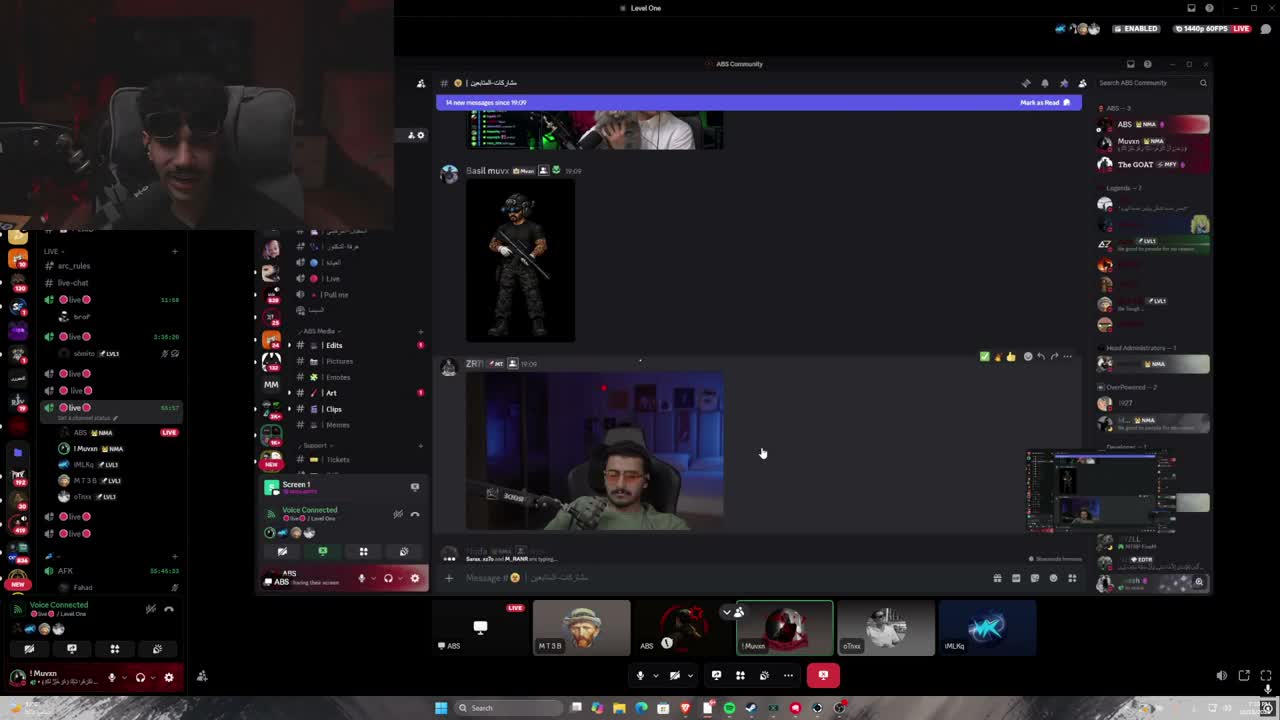Image resolution: width=1280 pixels, height=720 pixels.
Task: Toggle deafen headphones beside ! Muvxn
Action: pos(140,677)
